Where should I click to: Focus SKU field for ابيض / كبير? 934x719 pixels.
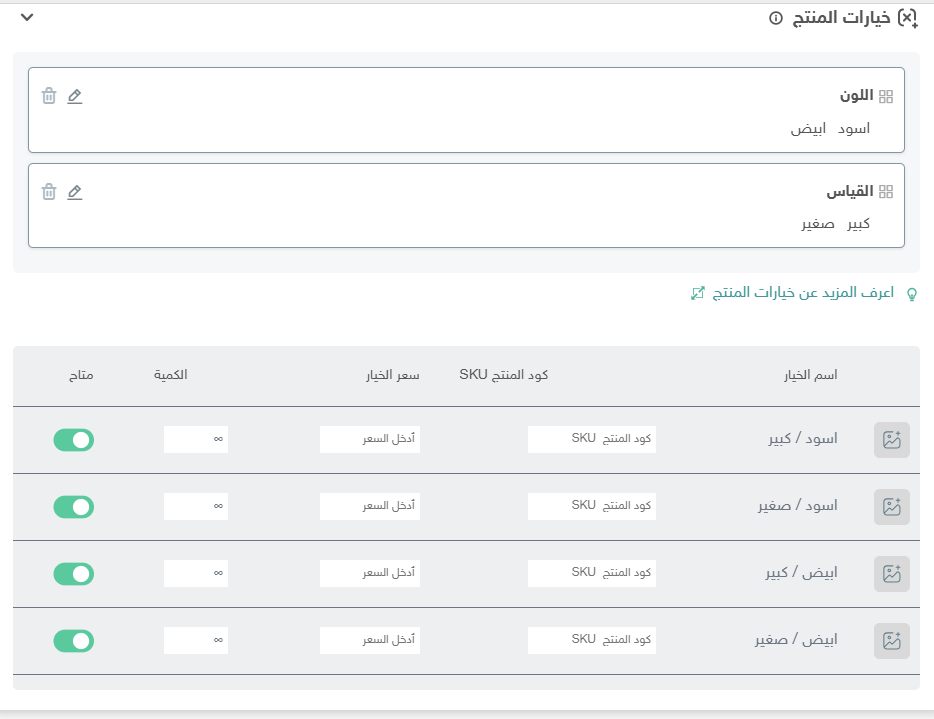591,574
